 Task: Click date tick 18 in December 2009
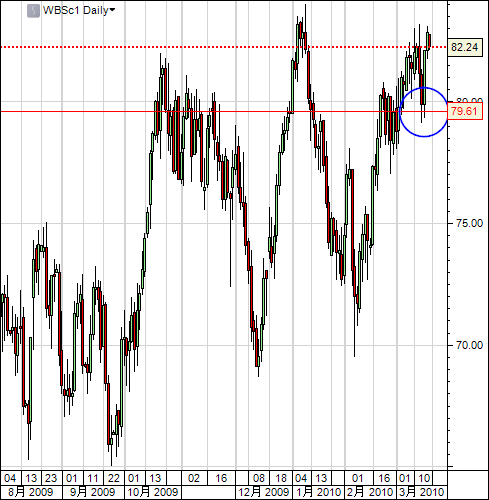pos(281,478)
